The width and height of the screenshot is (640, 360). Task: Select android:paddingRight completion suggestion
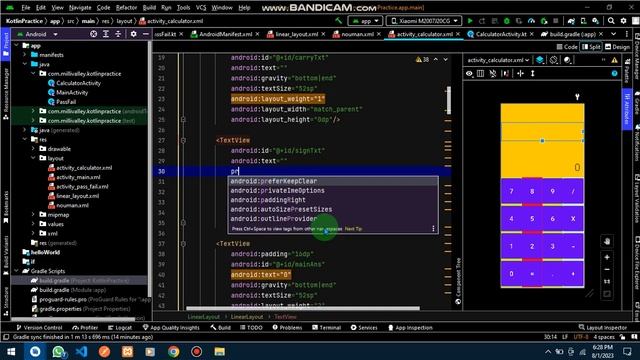click(x=333, y=200)
